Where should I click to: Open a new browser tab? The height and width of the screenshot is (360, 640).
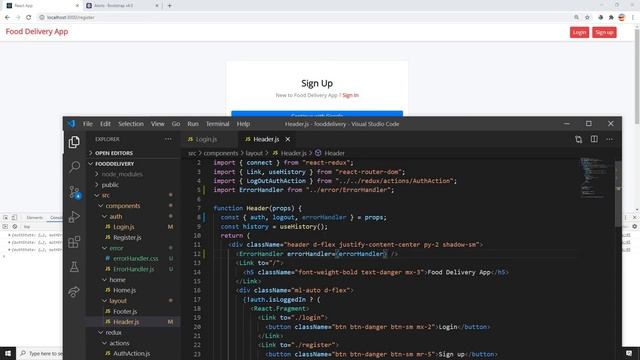[x=169, y=6]
